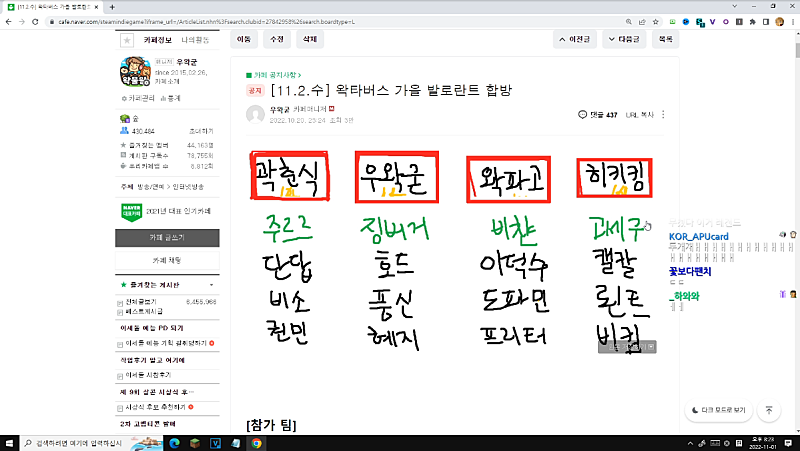Reload the page with the refresh icon

pos(35,22)
